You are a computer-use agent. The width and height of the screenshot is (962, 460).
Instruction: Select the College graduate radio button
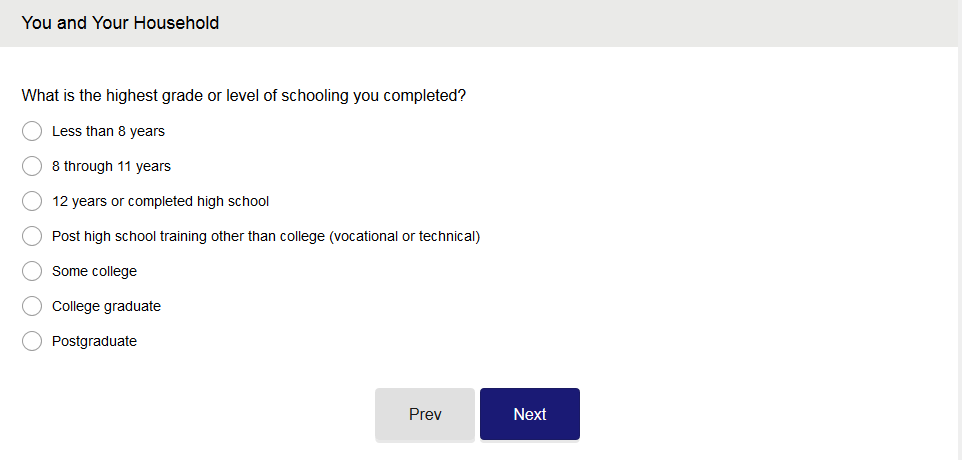32,306
